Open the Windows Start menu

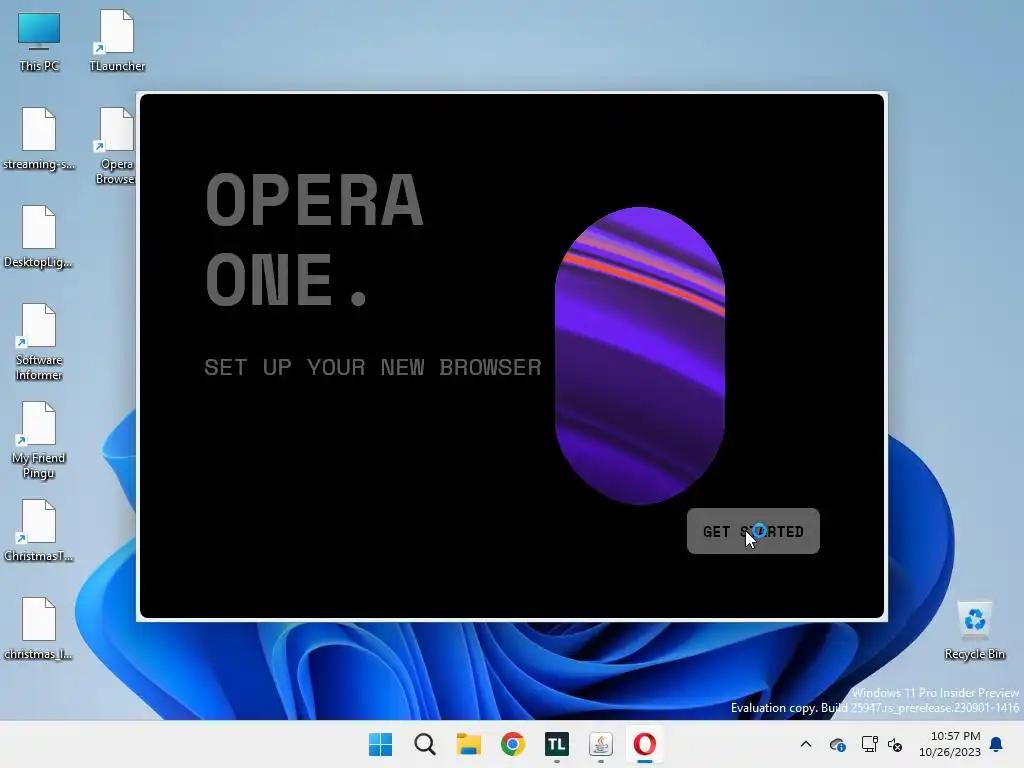[x=380, y=744]
